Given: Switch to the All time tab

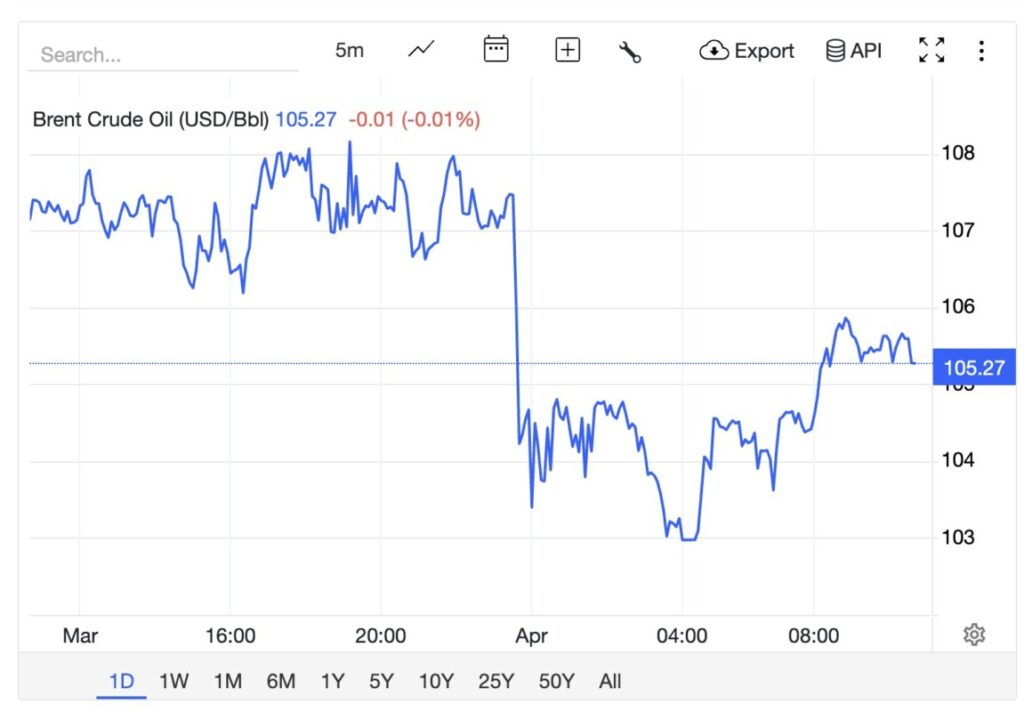Looking at the screenshot, I should [x=610, y=680].
